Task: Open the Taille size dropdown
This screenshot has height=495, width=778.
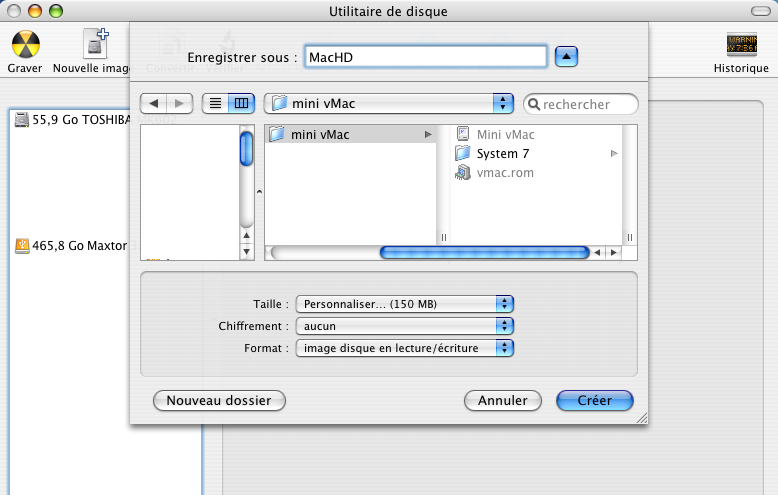Action: [x=404, y=304]
